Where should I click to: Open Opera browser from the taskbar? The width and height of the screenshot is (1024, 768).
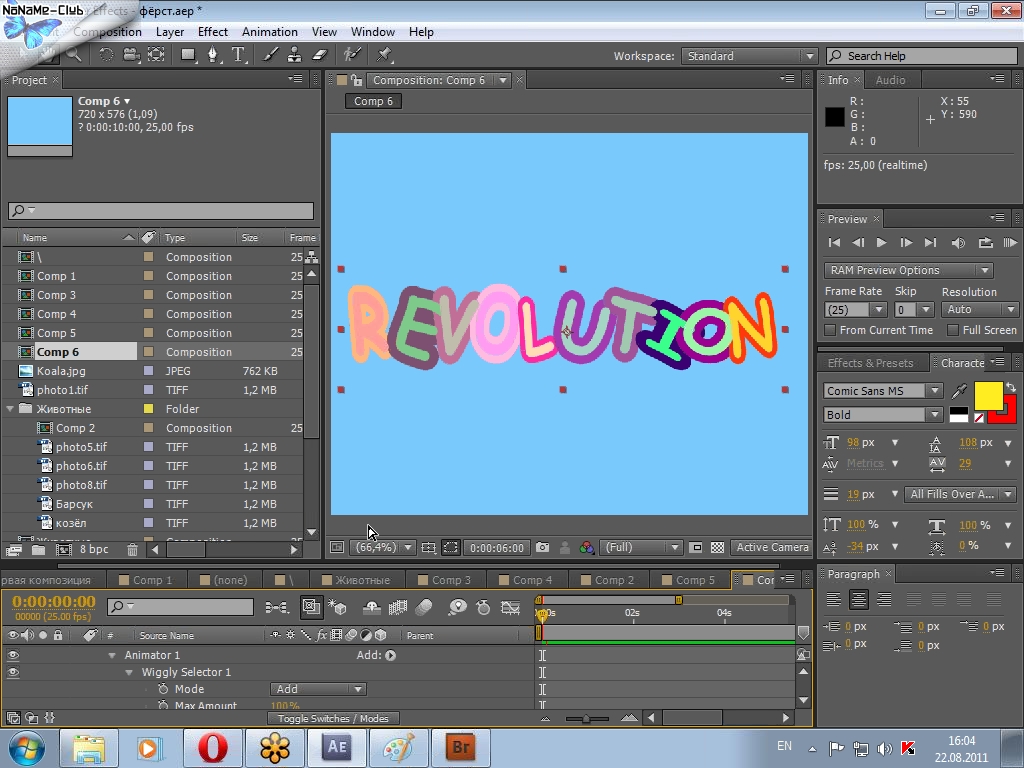[211, 747]
